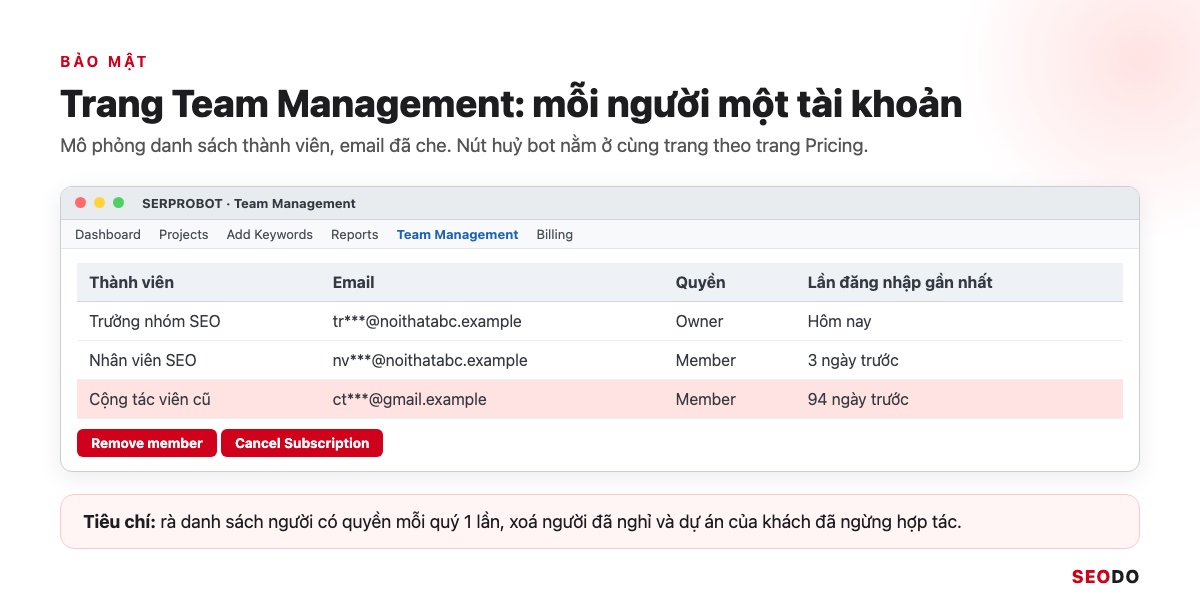Maximize the window with the green dot

[x=119, y=203]
